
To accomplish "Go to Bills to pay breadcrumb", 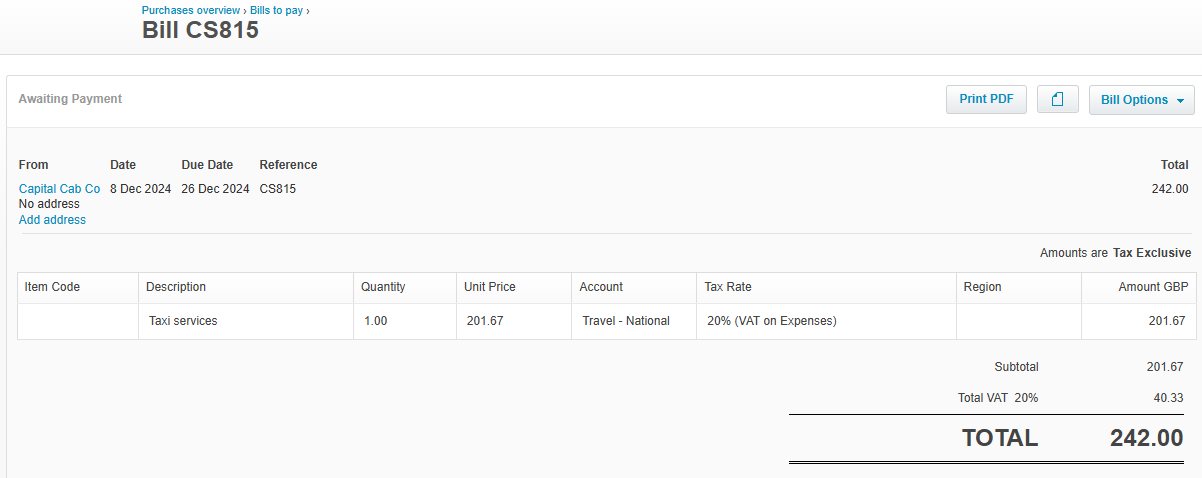I will (x=277, y=10).
